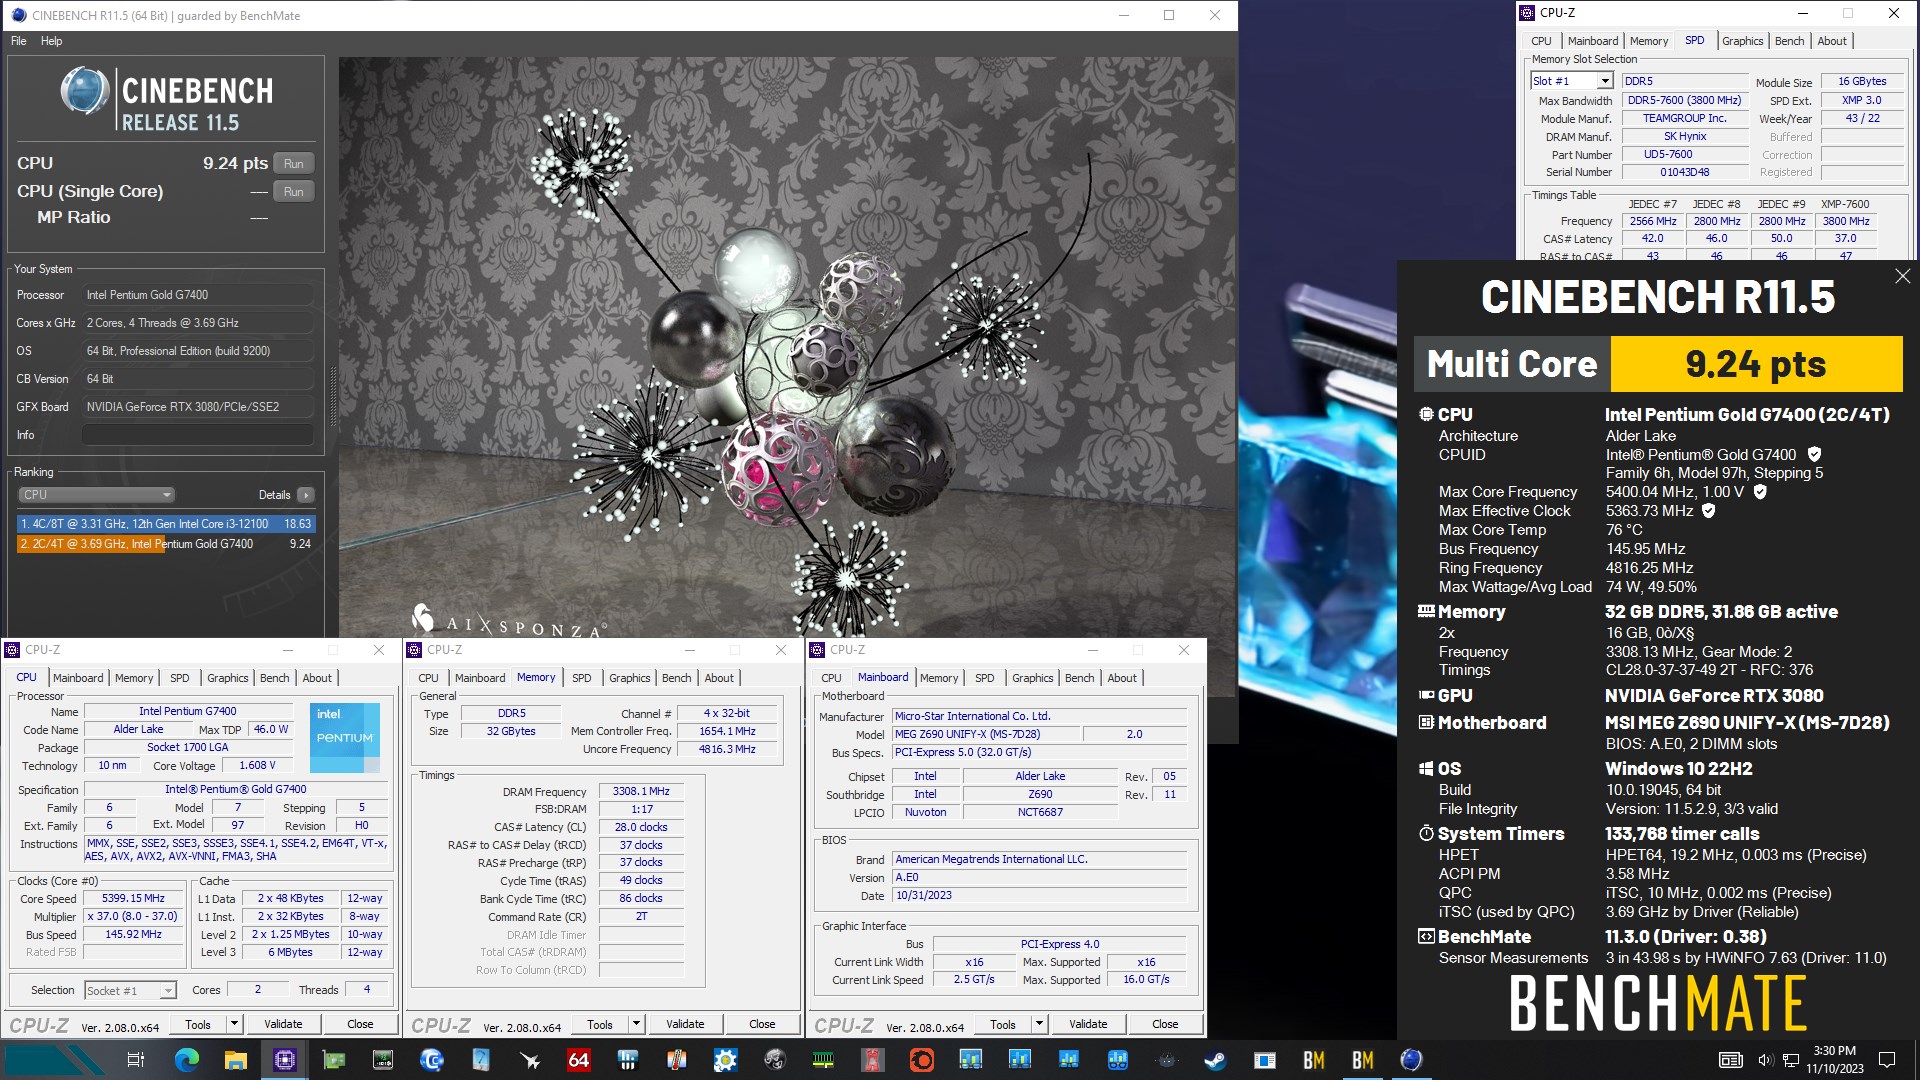Expand ranking Details arrow in Cinebench
This screenshot has height=1080, width=1920.
(x=306, y=495)
